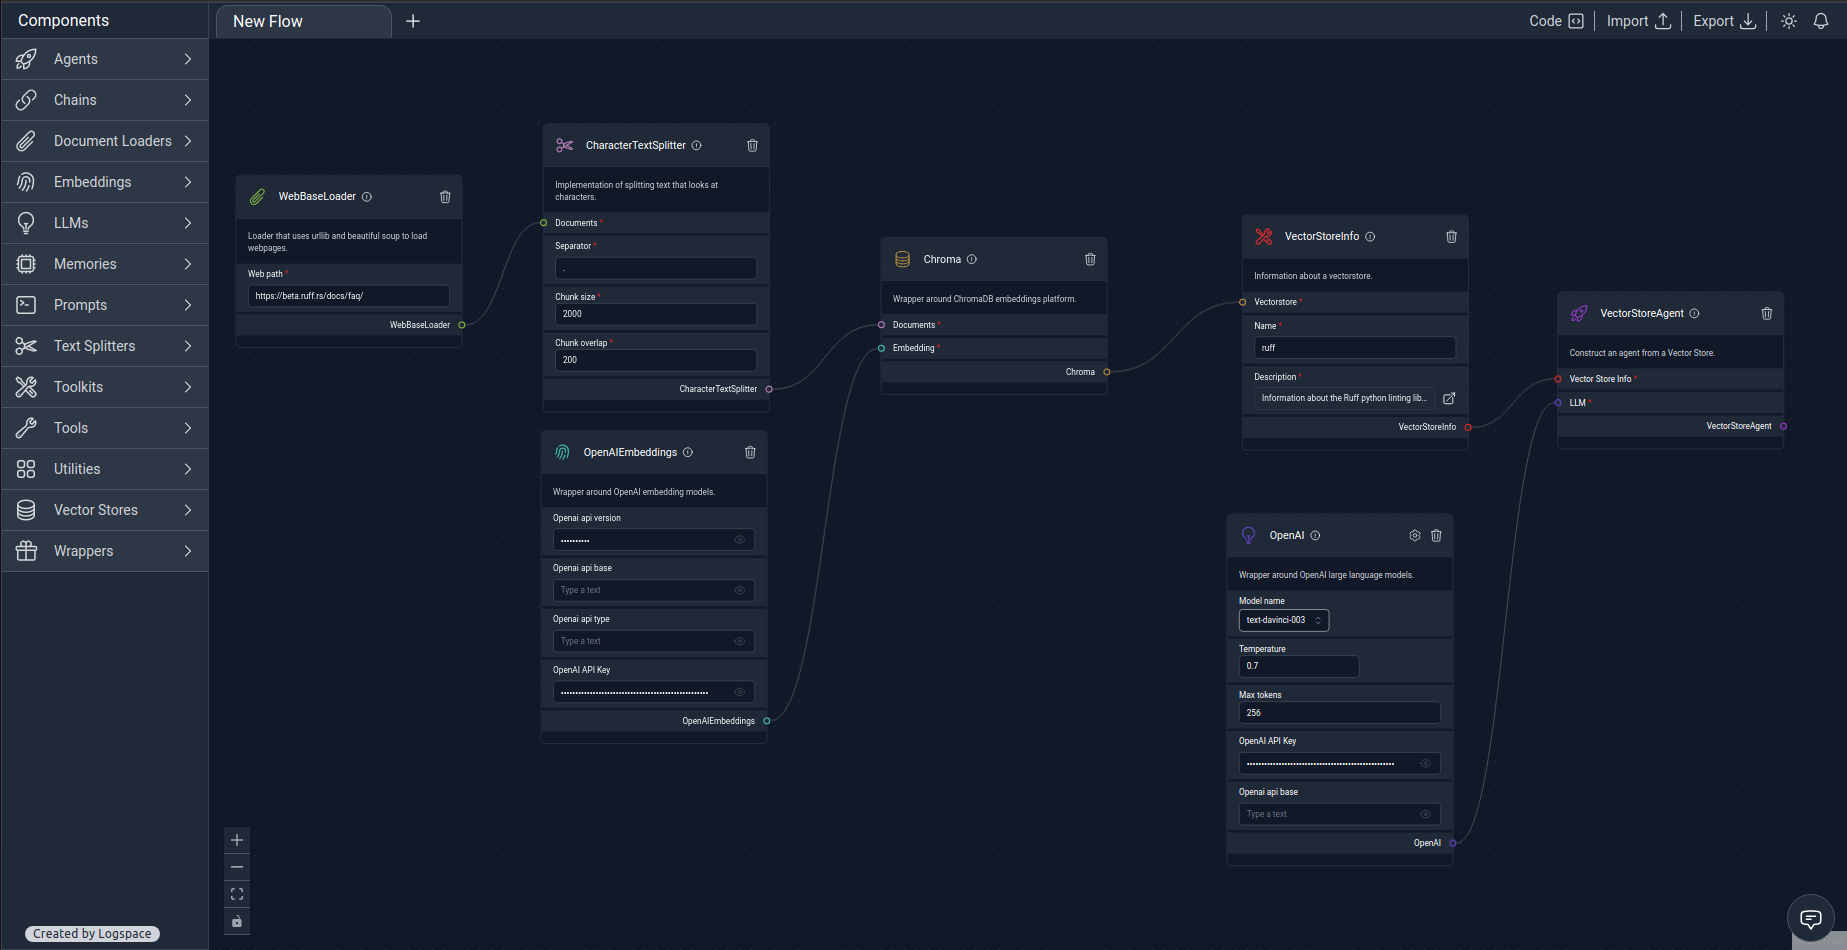This screenshot has height=950, width=1847.
Task: Edit the Temperature field
Action: [1299, 666]
